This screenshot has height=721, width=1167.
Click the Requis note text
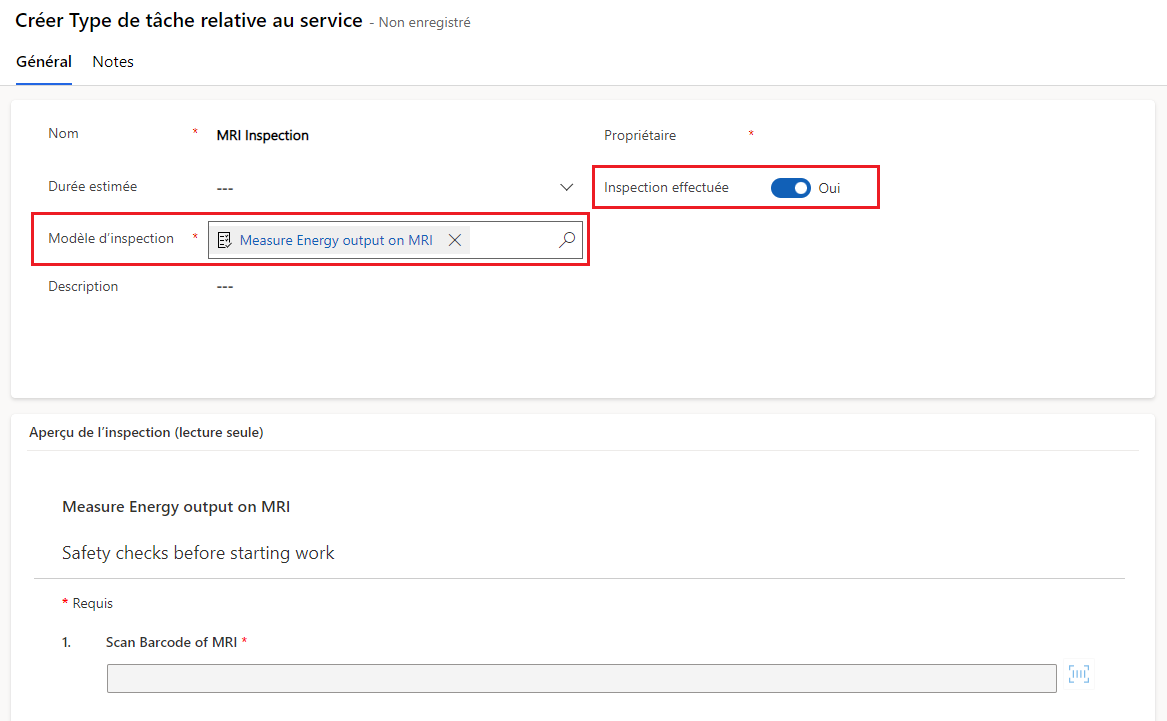pos(92,603)
